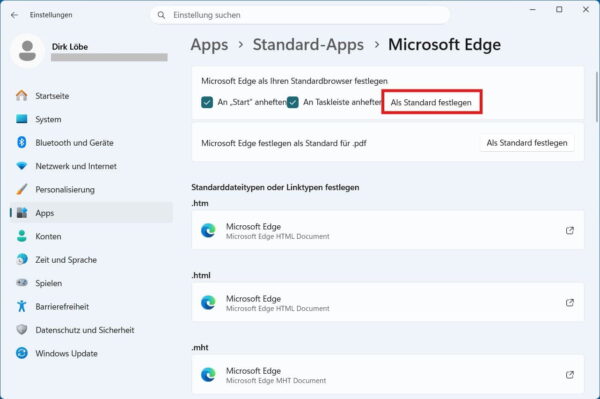
Task: Select the Bluetooth icon in sidebar
Action: pos(22,142)
